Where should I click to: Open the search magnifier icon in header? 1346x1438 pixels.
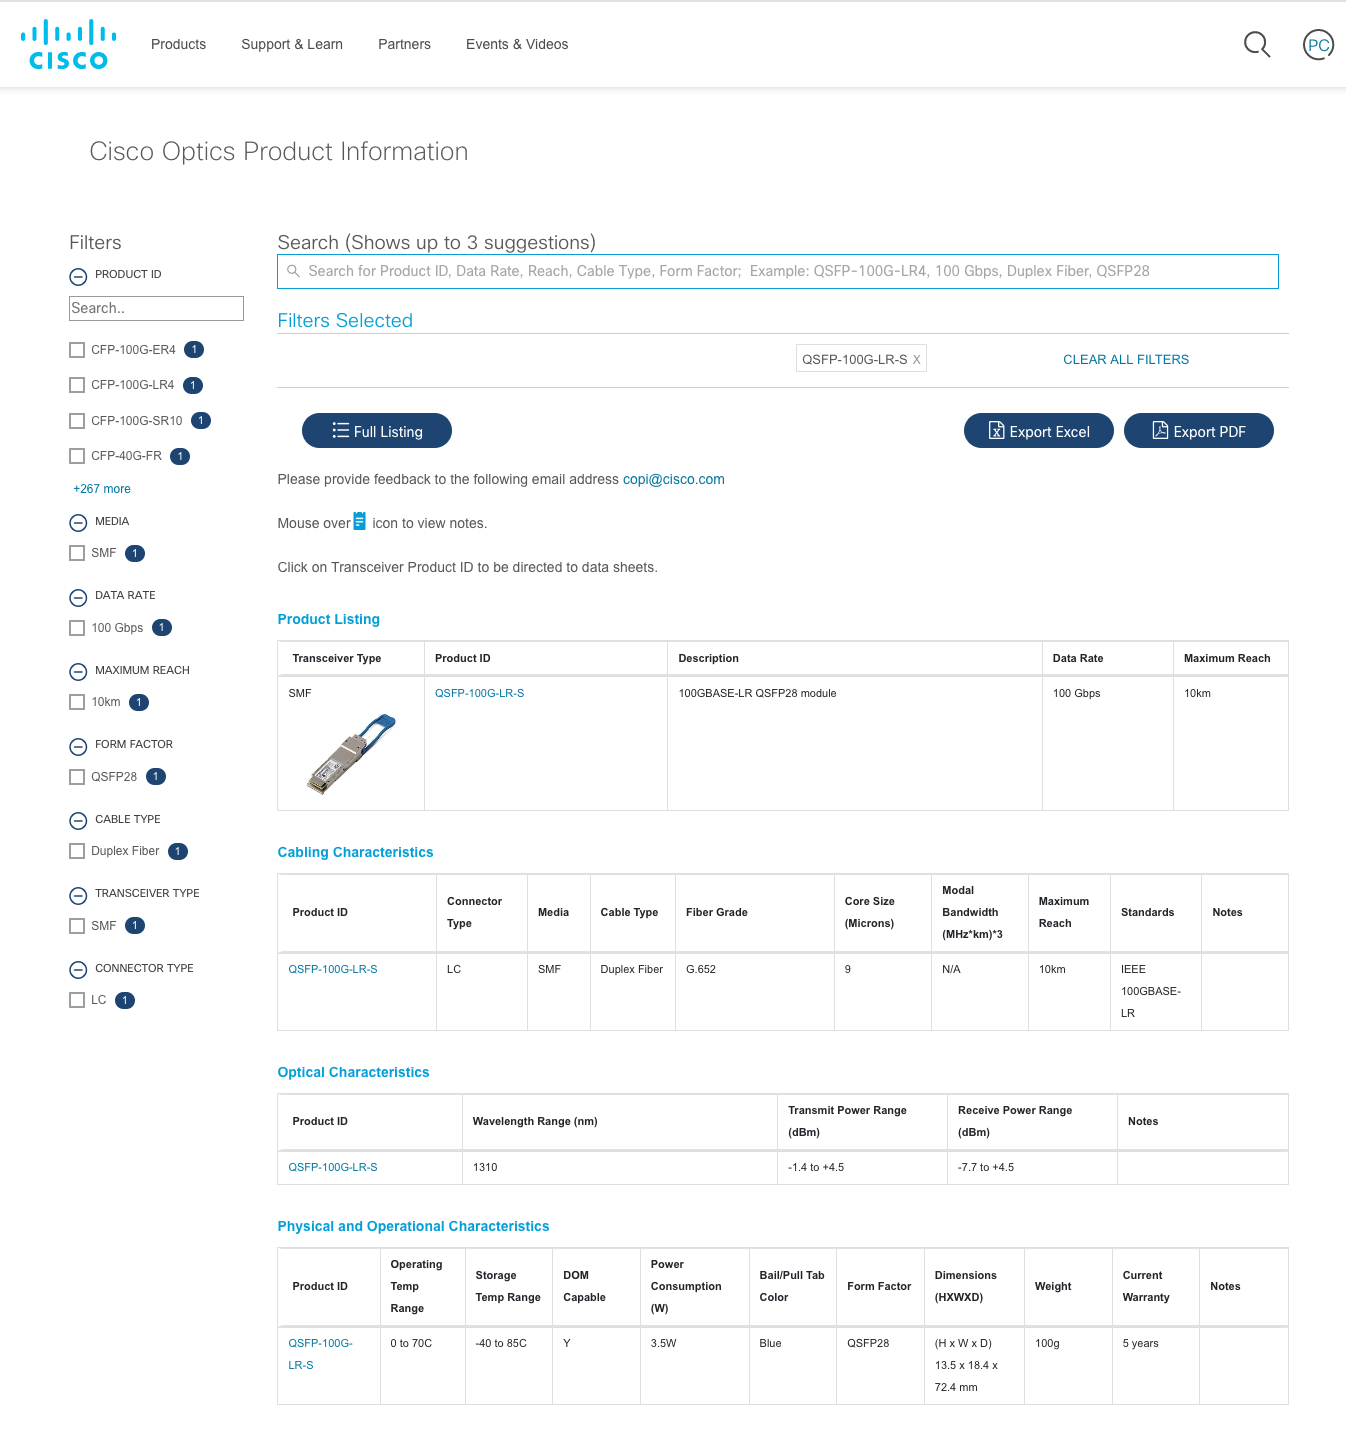(x=1256, y=44)
